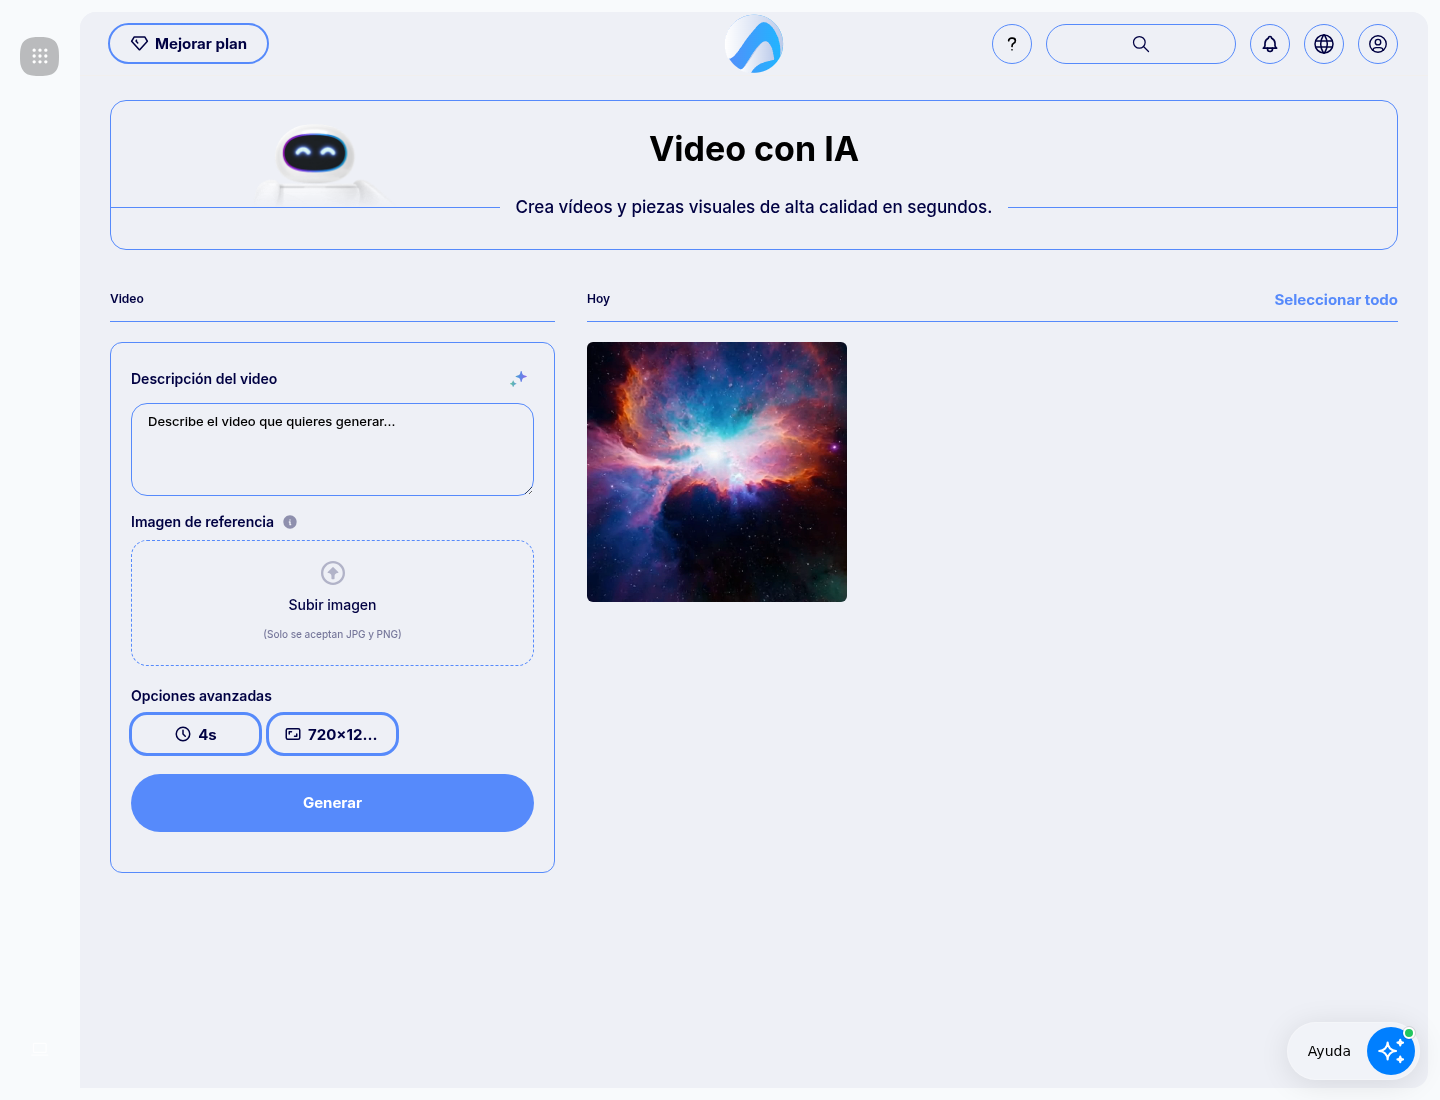Click the Imagen de referencia label
Viewport: 1440px width, 1100px height.
(202, 522)
